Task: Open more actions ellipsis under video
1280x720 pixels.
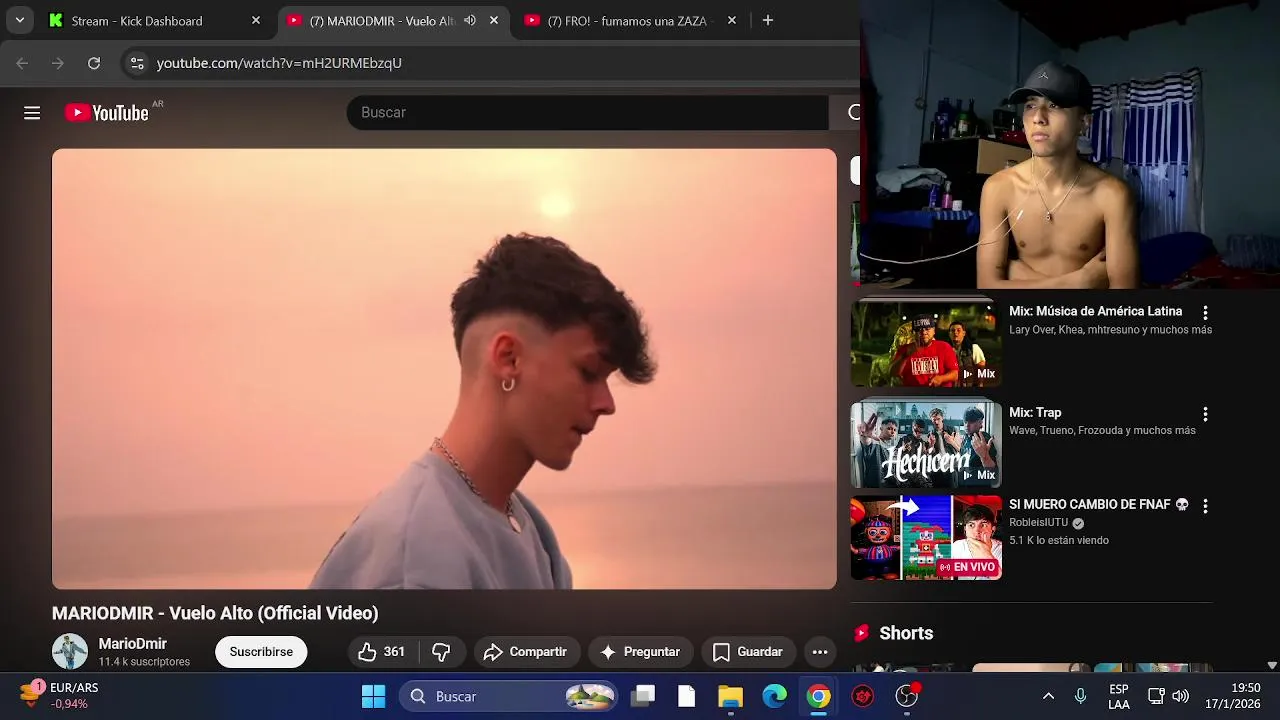Action: 820,652
